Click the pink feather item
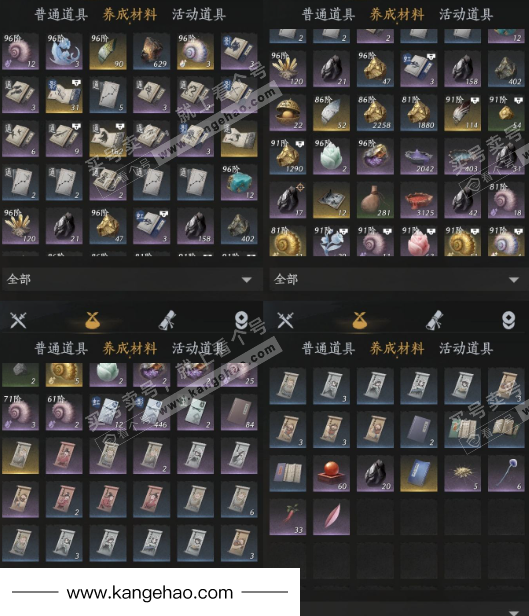Screen dimensions: 529x616 [331, 517]
